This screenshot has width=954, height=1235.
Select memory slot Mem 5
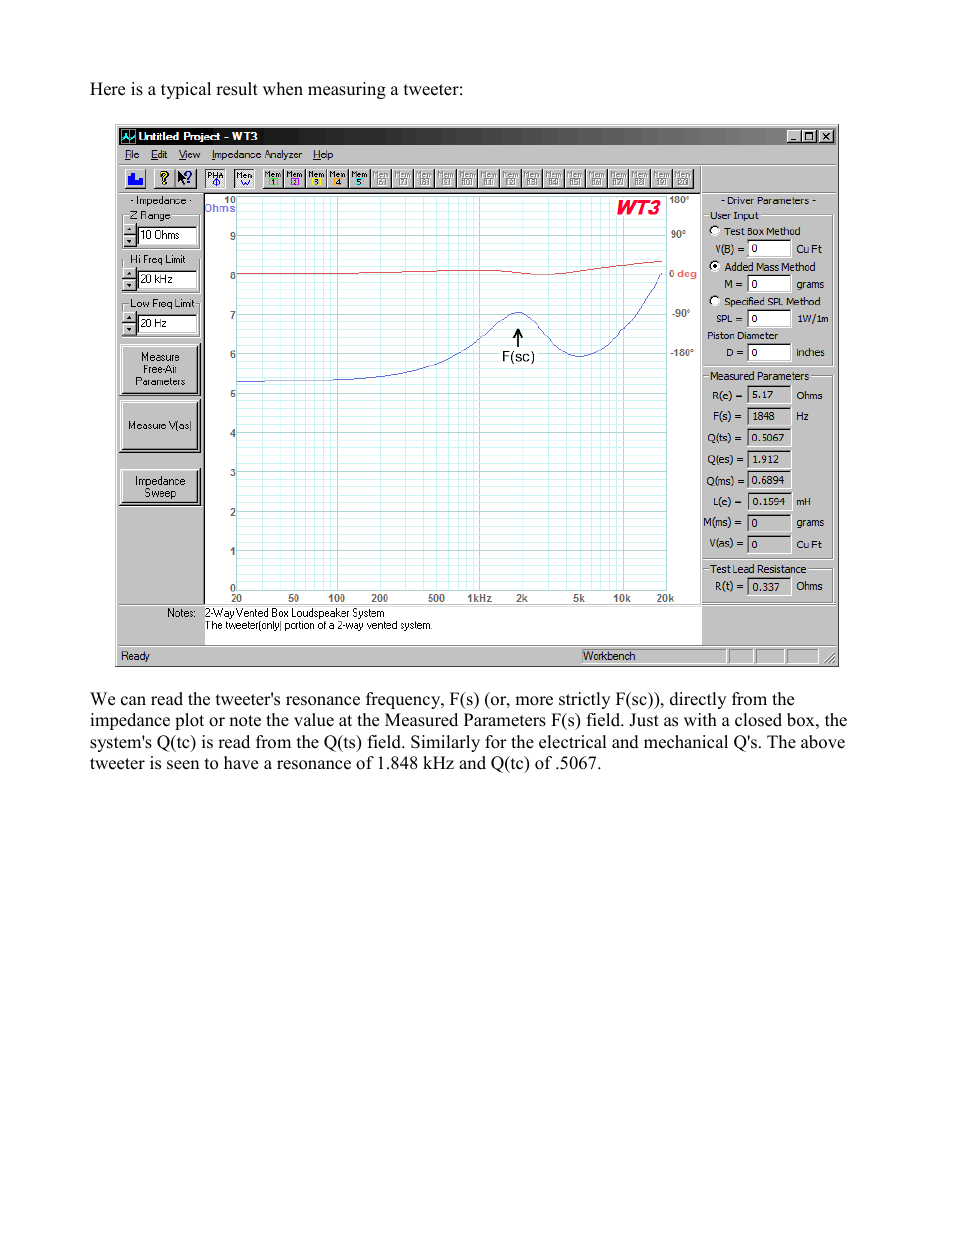pyautogui.click(x=360, y=178)
